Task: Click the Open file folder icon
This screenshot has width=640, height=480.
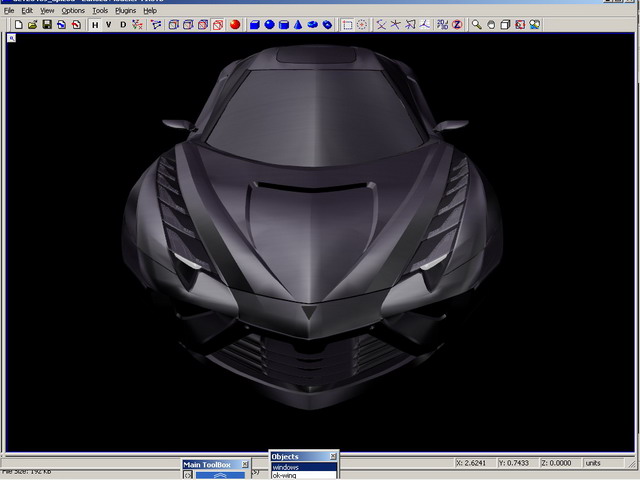Action: pyautogui.click(x=33, y=24)
